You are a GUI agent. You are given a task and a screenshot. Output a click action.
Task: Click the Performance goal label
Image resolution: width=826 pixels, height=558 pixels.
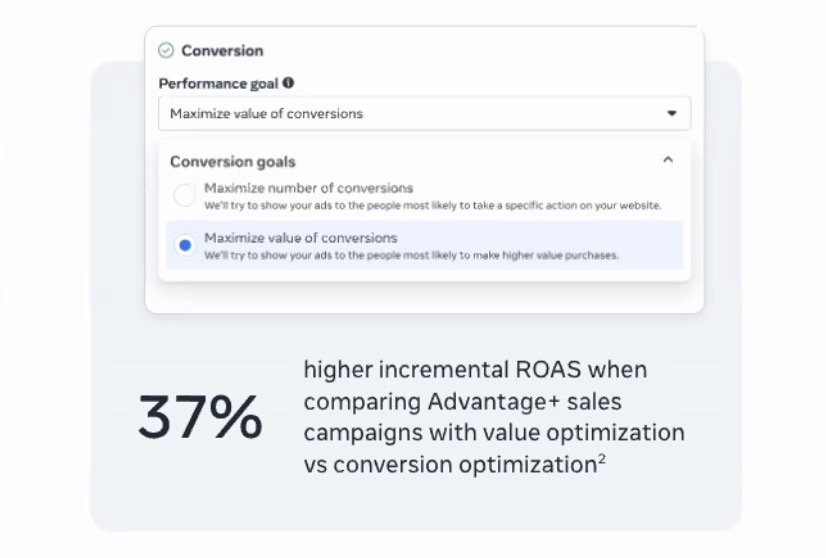click(x=218, y=84)
